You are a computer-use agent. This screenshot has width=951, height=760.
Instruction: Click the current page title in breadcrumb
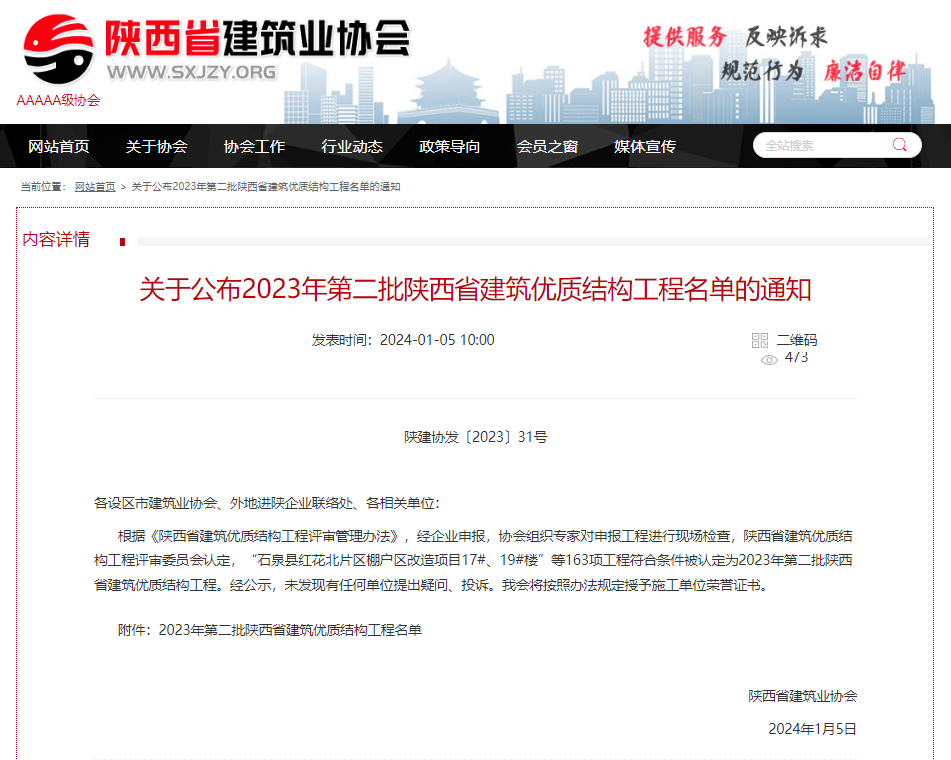click(x=266, y=187)
